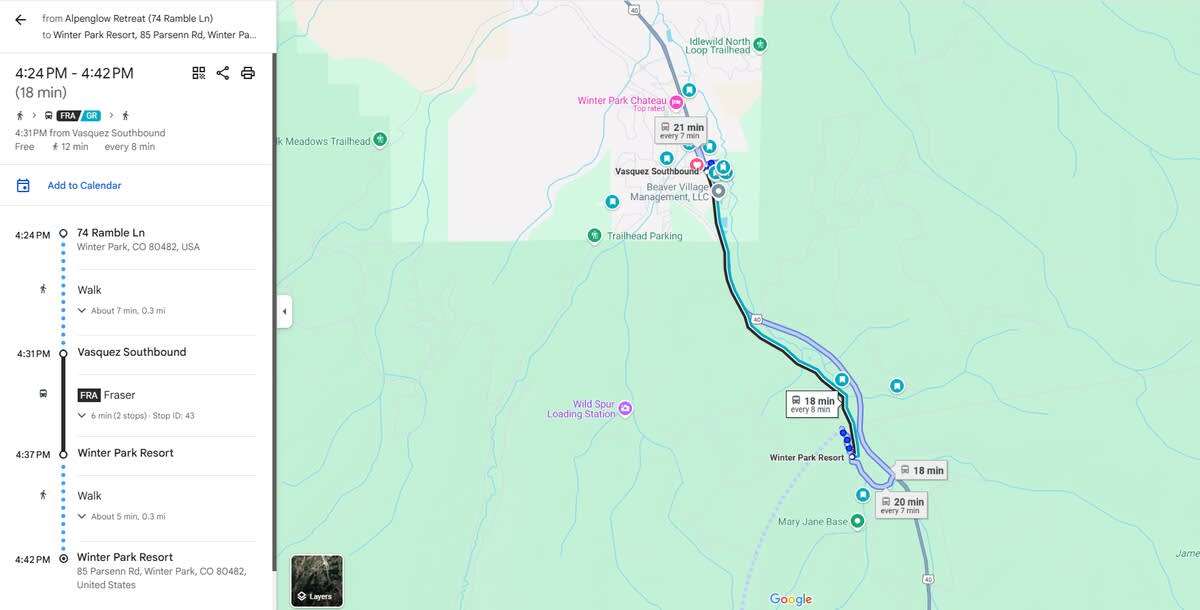Screen dimensions: 1200x610
Task: Share this transit route via share icon
Action: 223,73
